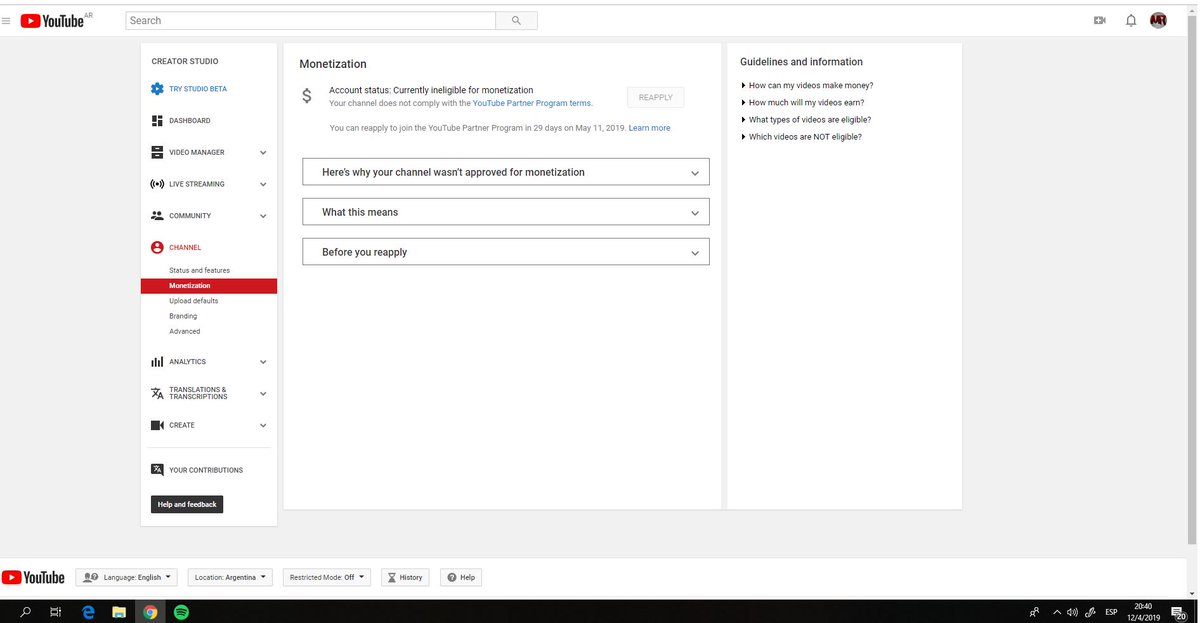Open the Branding page

(x=183, y=316)
